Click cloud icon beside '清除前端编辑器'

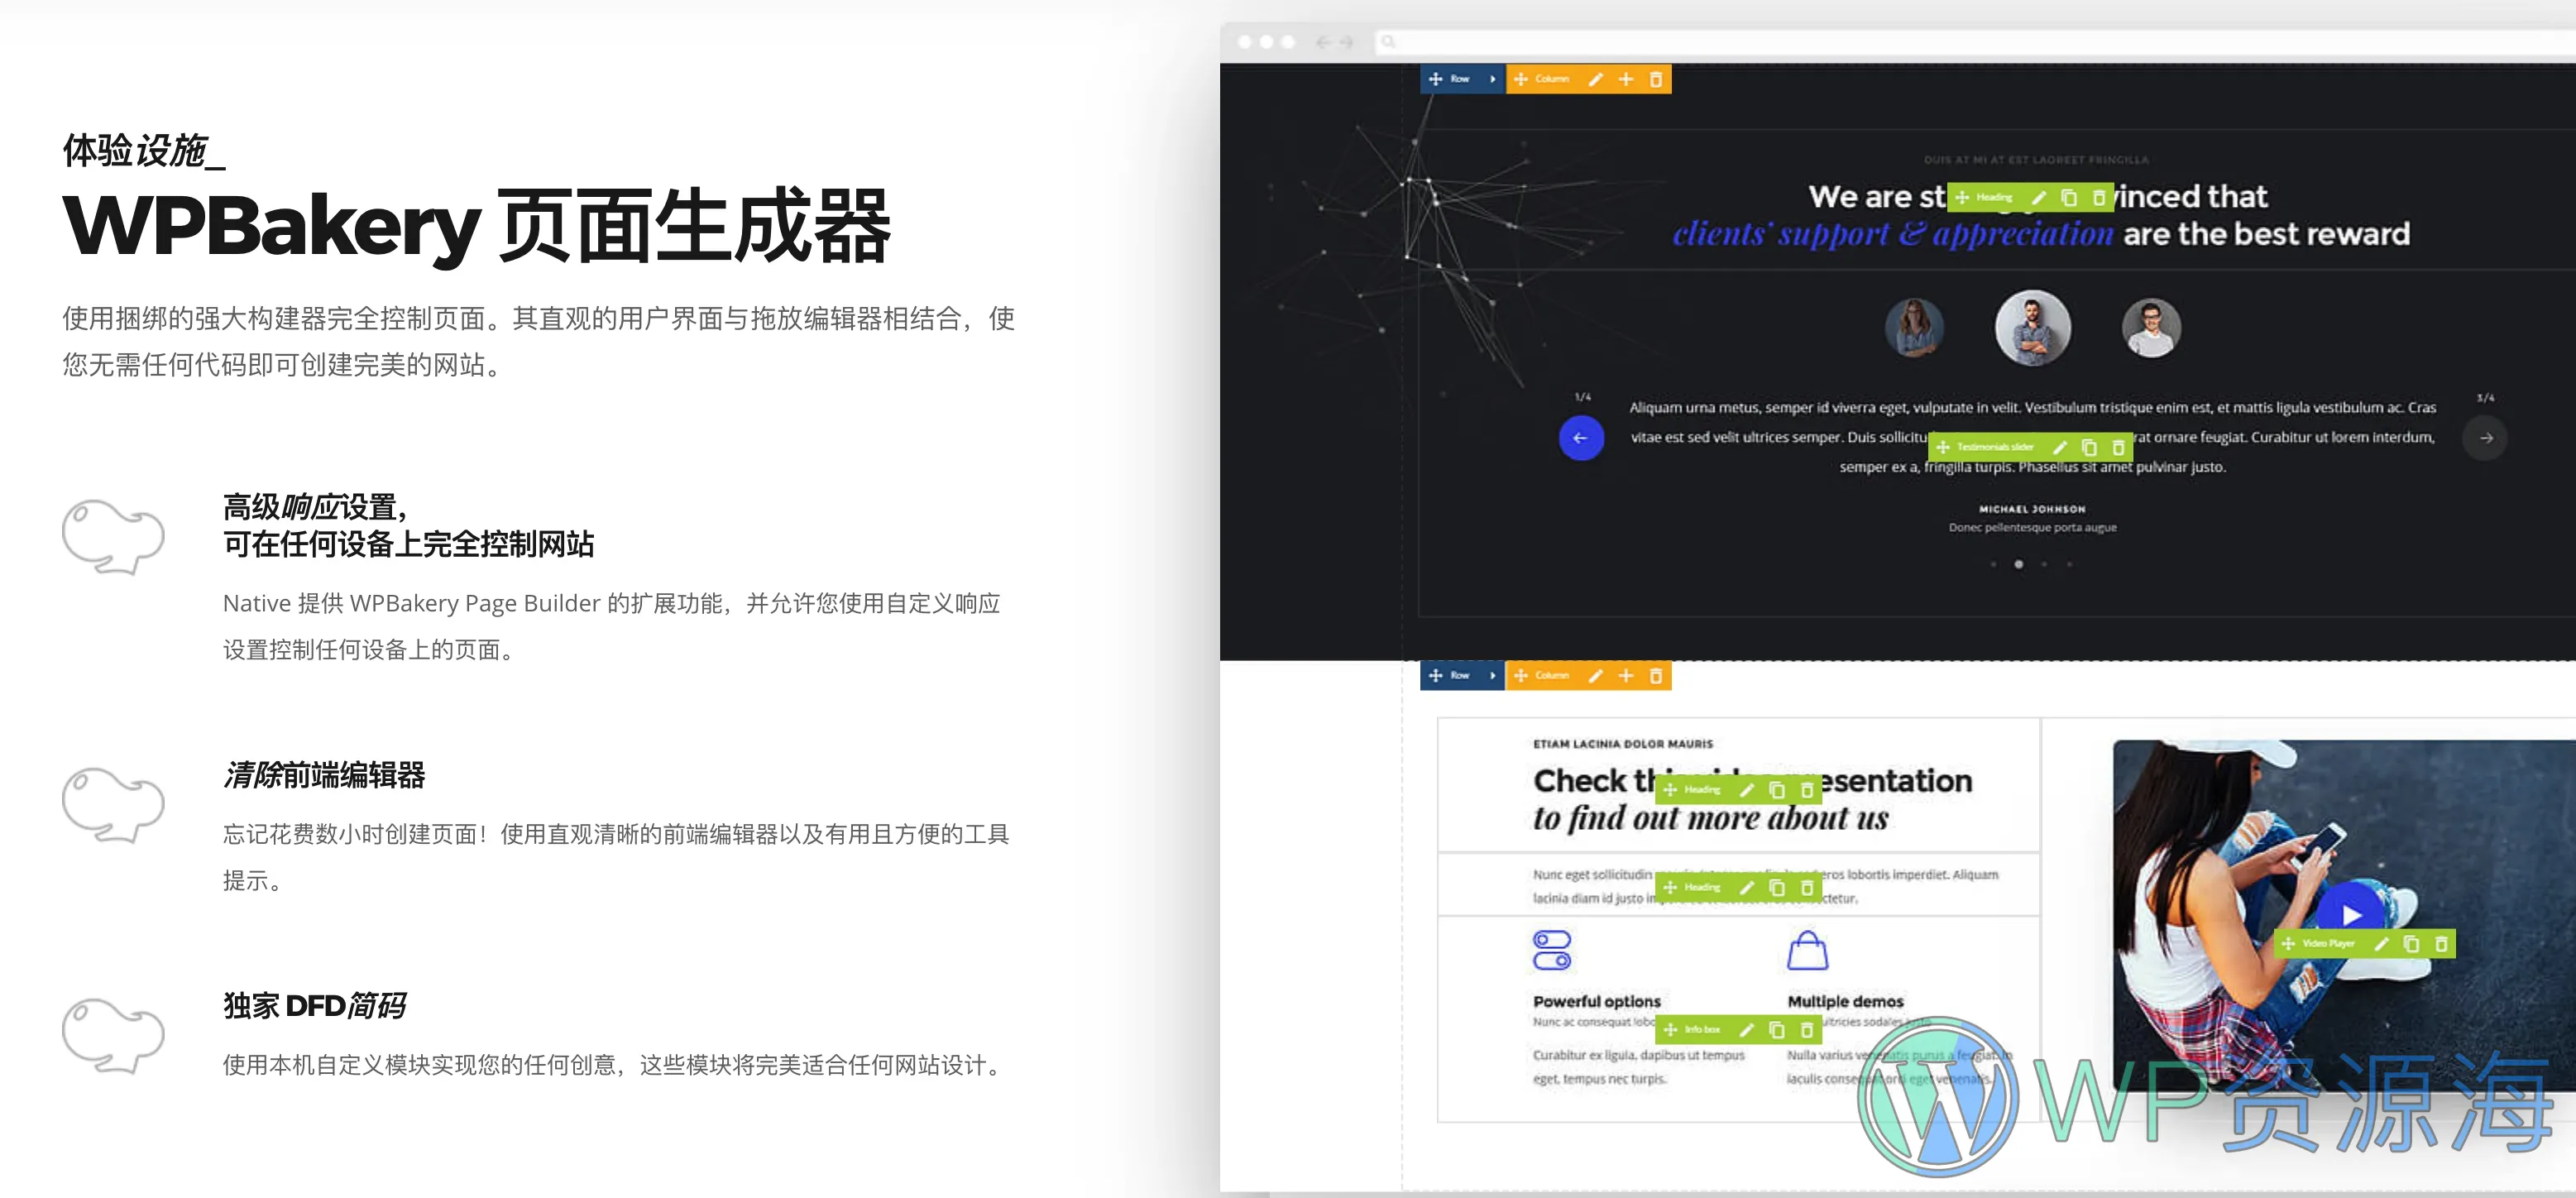113,806
